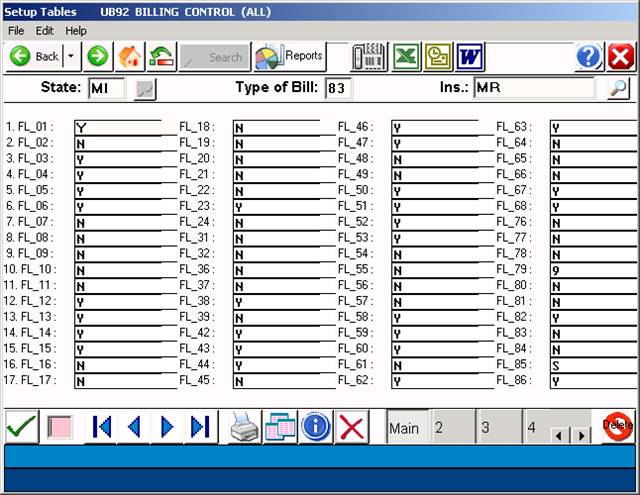Open the Word export icon

click(470, 57)
